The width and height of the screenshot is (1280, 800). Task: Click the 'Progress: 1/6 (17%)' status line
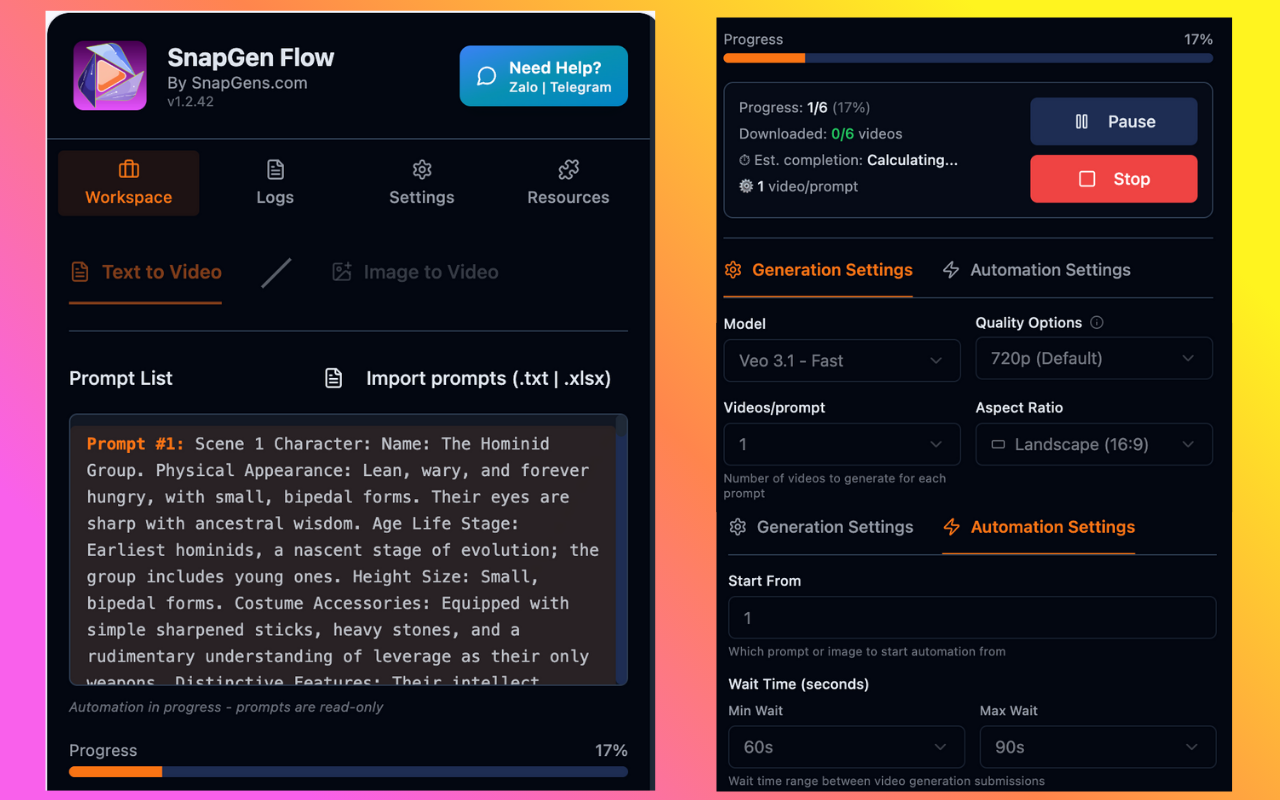(x=805, y=108)
